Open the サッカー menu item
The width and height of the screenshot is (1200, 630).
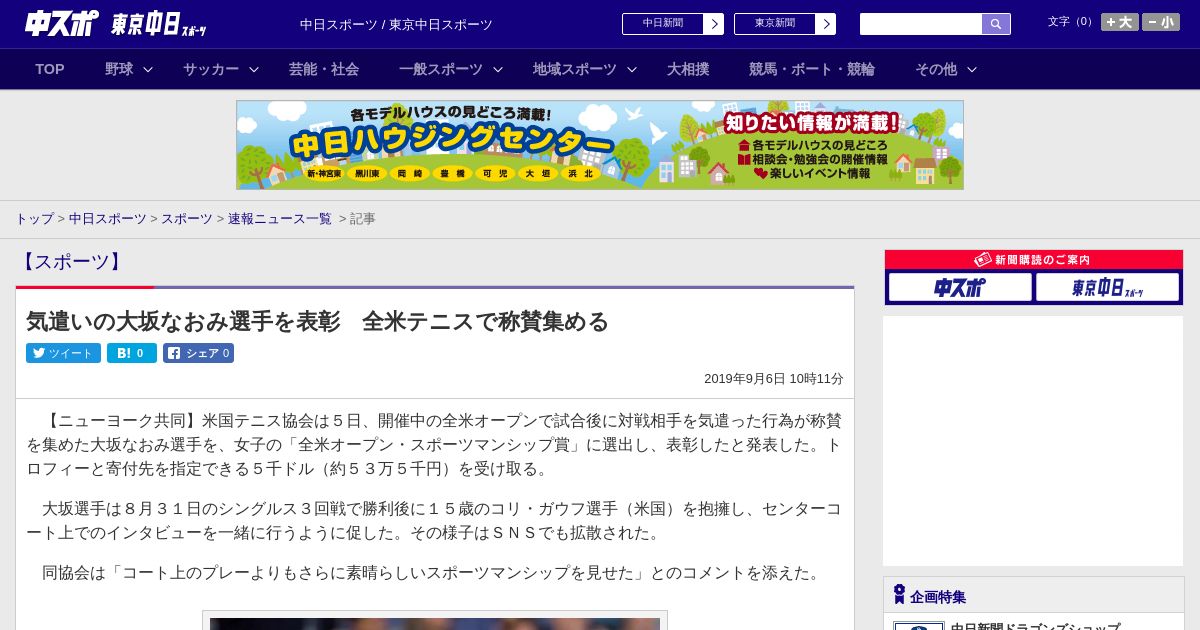(211, 69)
